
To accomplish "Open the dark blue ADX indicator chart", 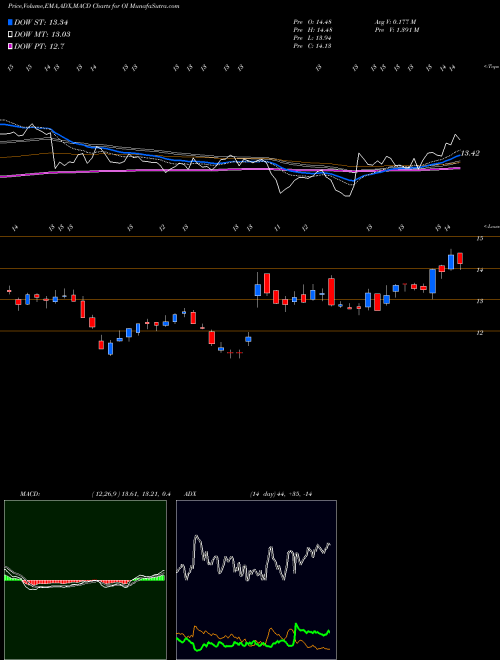I will (x=256, y=580).
